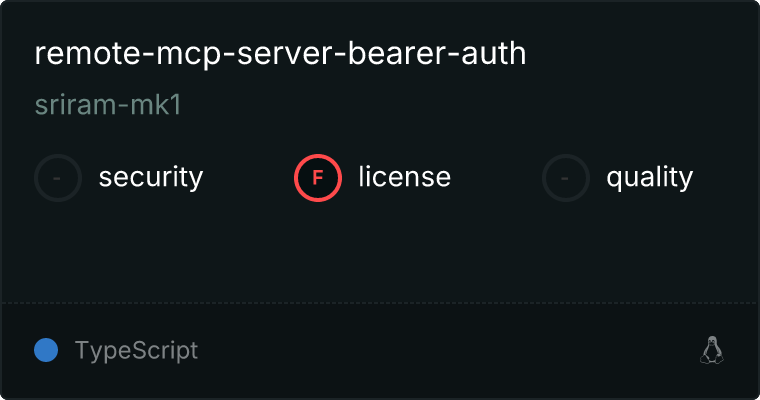The width and height of the screenshot is (760, 400).
Task: Open the sriram-mk1 author profile
Action: coord(108,104)
